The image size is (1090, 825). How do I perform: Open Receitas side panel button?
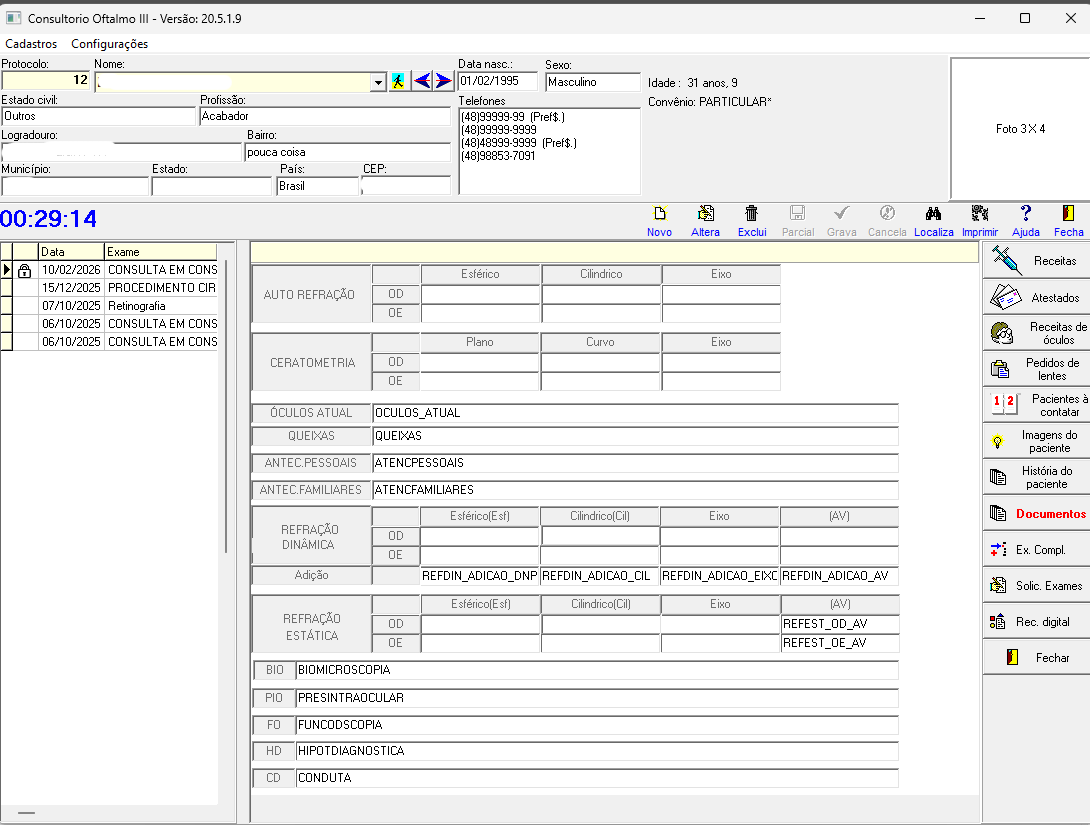click(x=1036, y=261)
